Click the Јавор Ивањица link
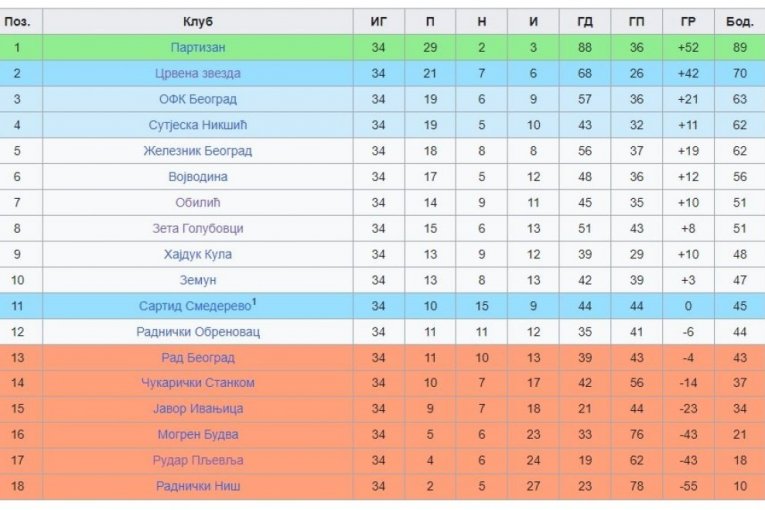The width and height of the screenshot is (765, 510). [198, 409]
